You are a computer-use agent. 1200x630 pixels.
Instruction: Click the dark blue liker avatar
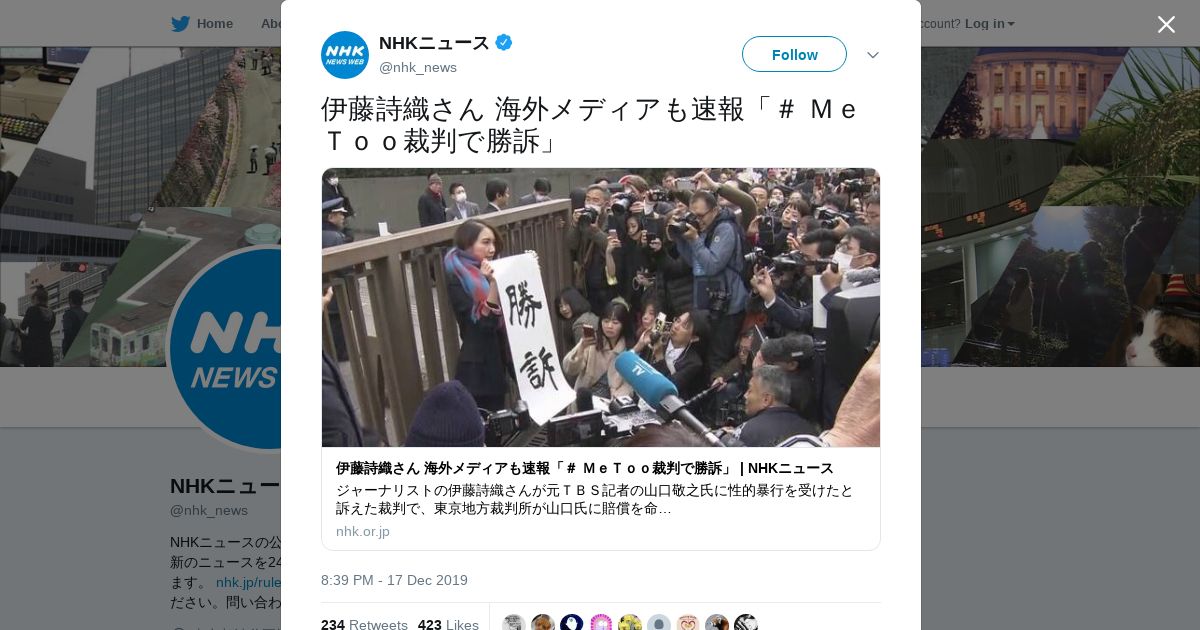click(572, 624)
